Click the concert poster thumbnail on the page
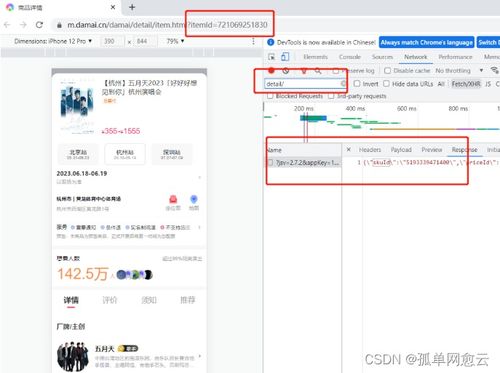Viewport: 500px width, 373px height. [x=77, y=106]
